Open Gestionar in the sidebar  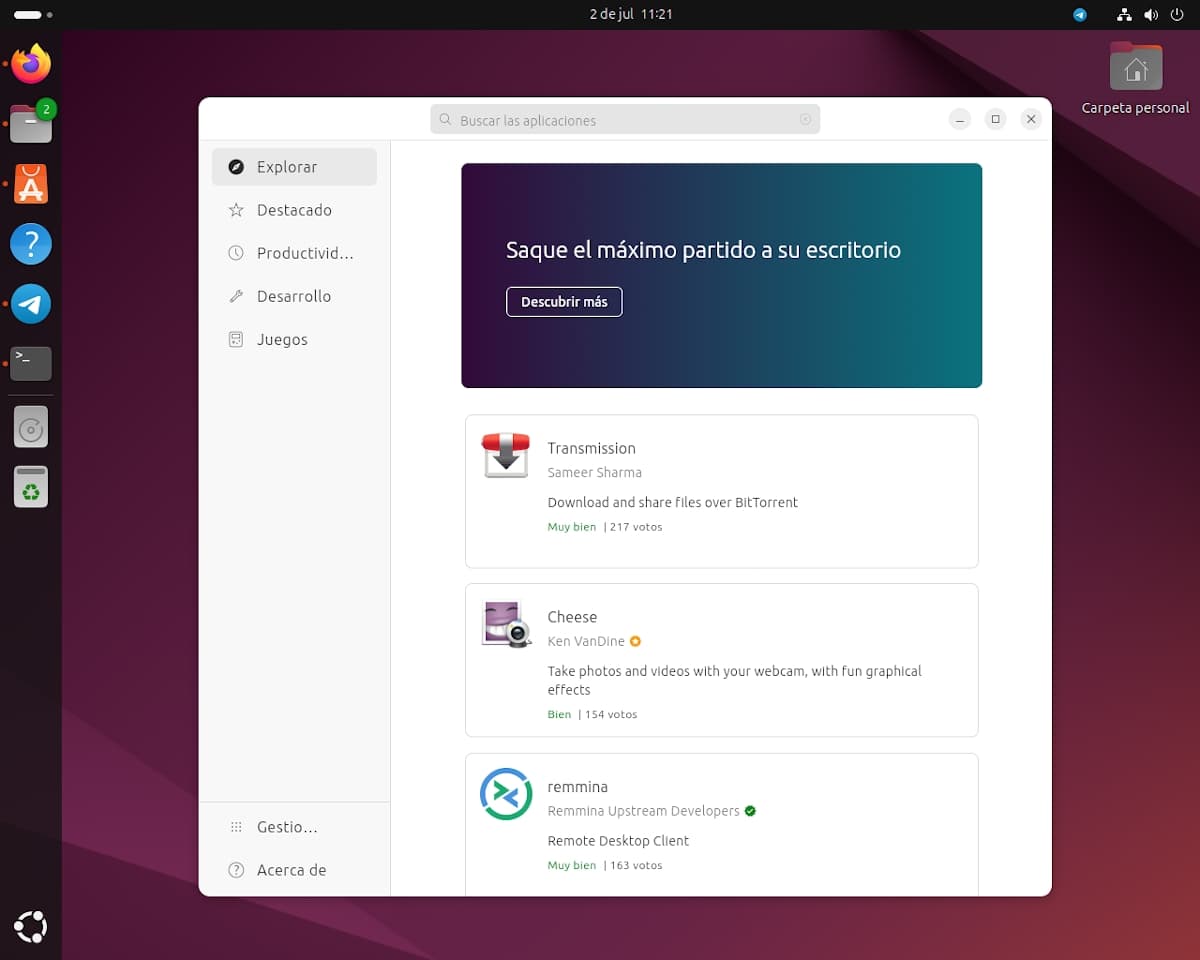tap(294, 827)
